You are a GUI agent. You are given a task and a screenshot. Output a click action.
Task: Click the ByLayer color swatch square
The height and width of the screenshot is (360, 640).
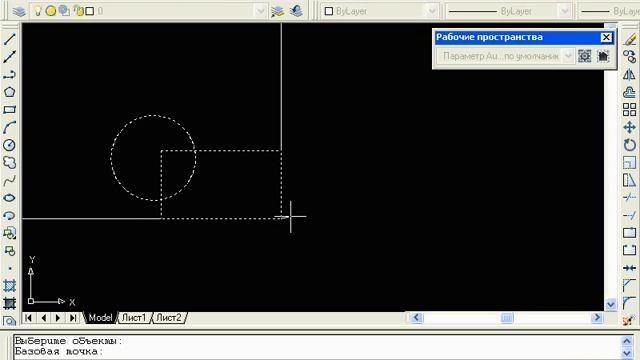[329, 11]
